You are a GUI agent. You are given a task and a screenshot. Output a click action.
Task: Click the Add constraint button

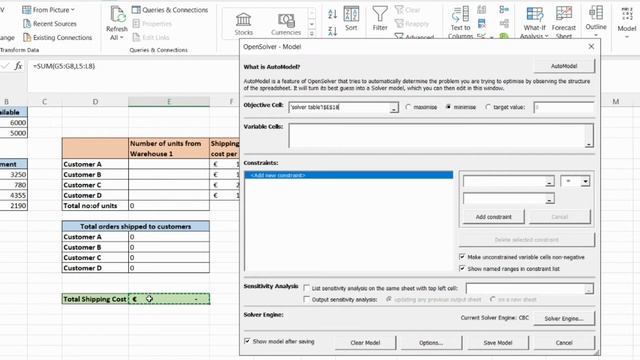tap(493, 217)
